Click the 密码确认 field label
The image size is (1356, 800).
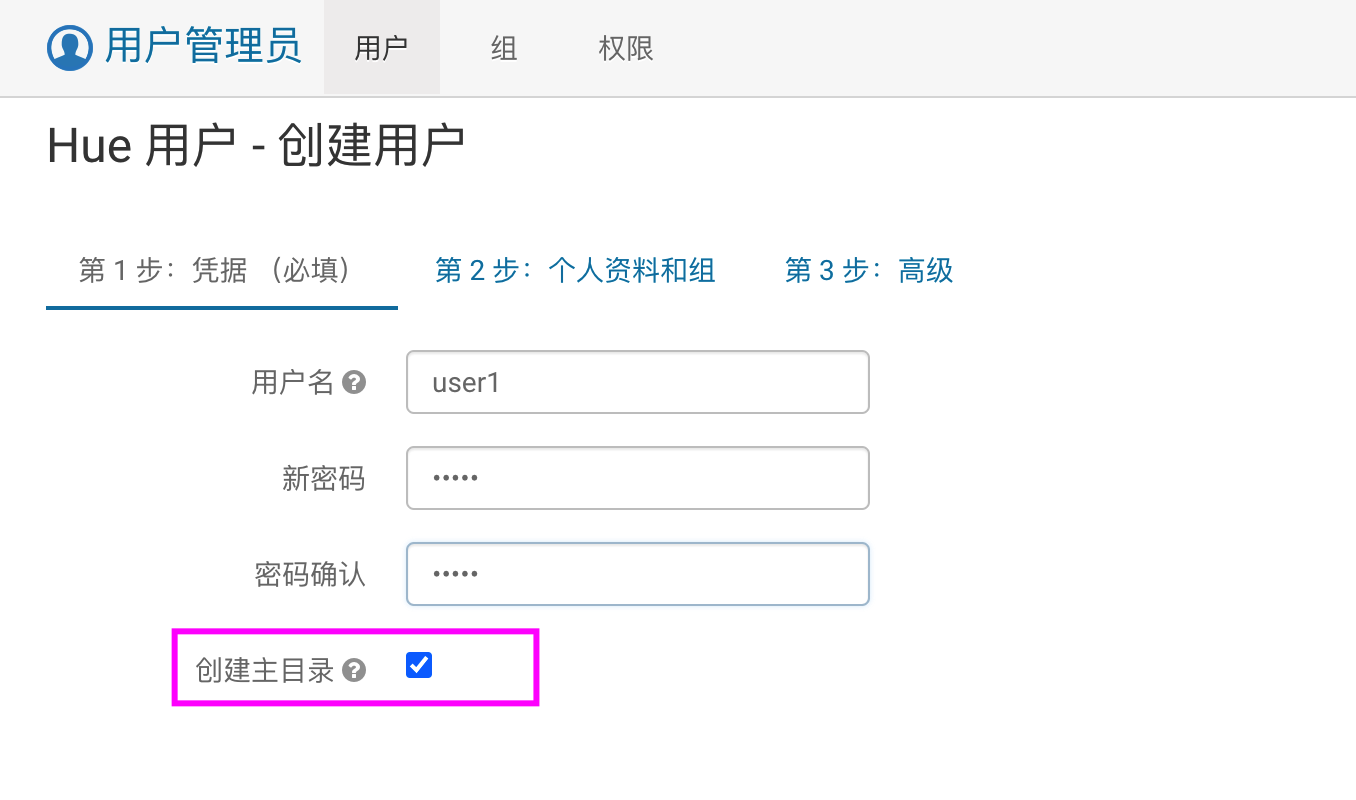click(x=310, y=574)
